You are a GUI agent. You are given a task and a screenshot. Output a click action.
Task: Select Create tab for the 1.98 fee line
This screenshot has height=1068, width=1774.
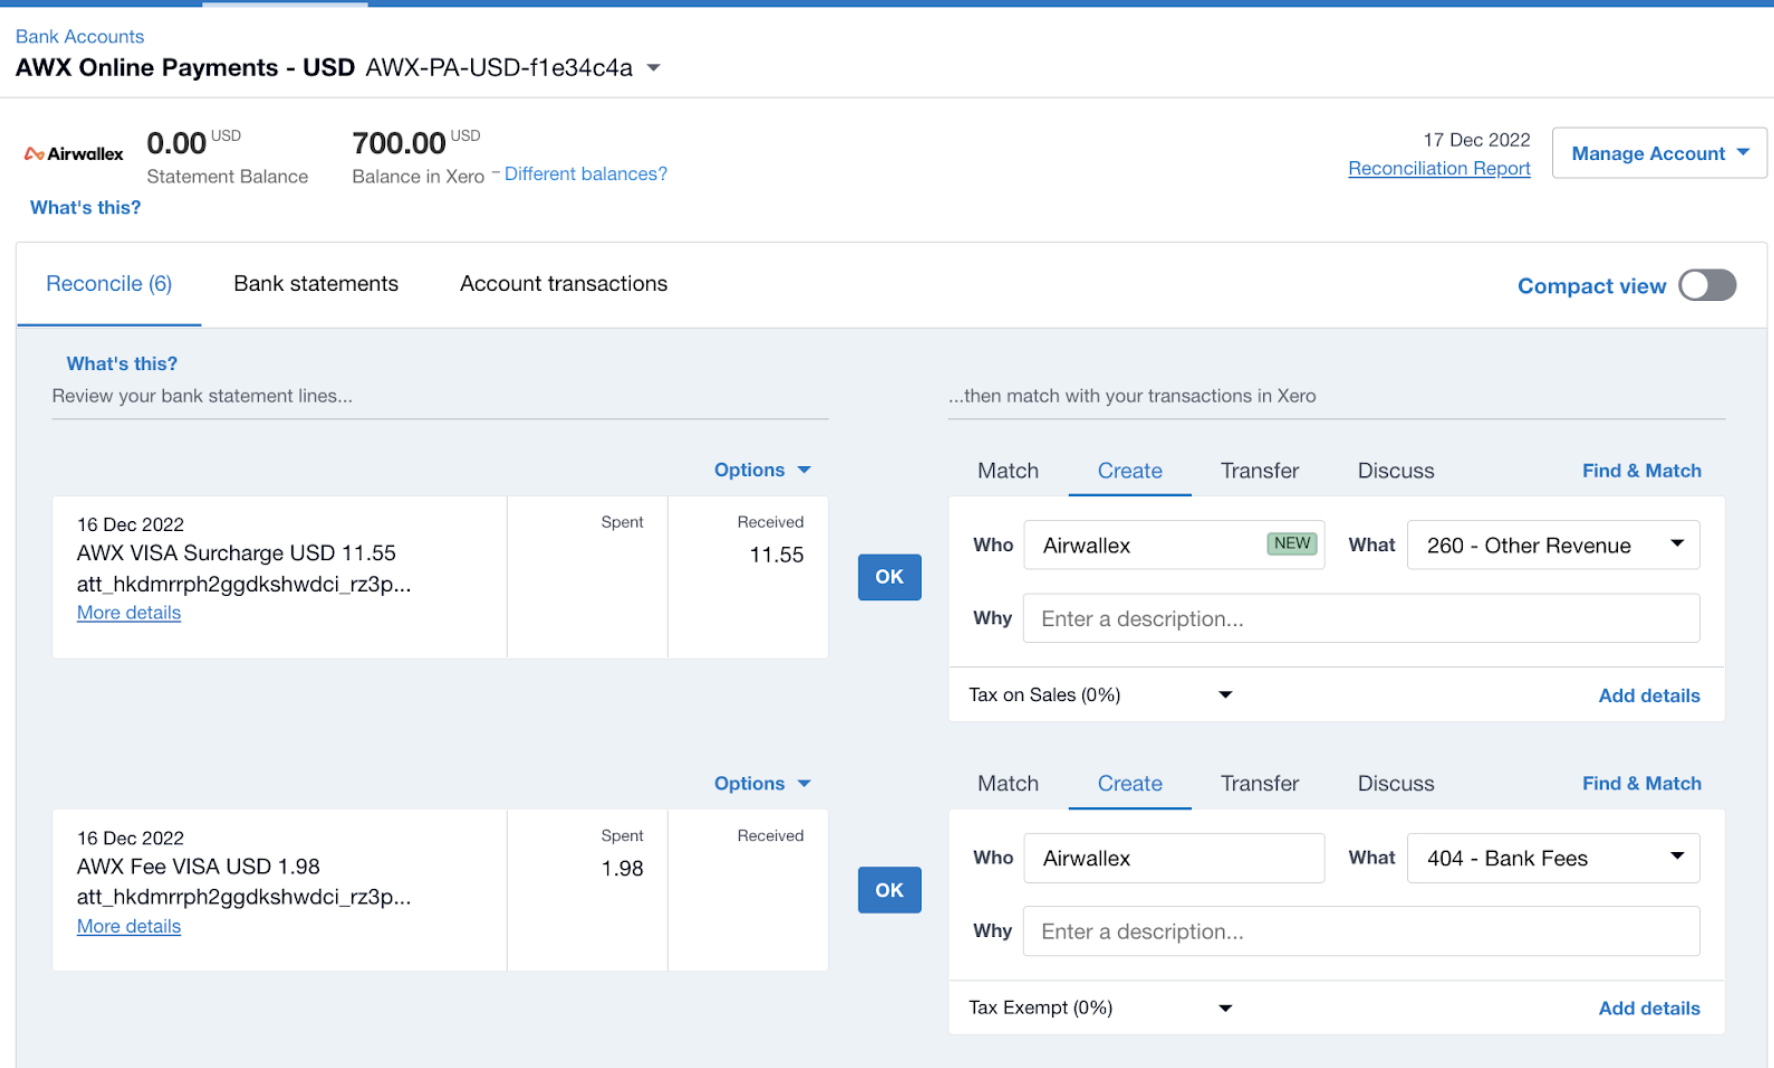(x=1130, y=784)
